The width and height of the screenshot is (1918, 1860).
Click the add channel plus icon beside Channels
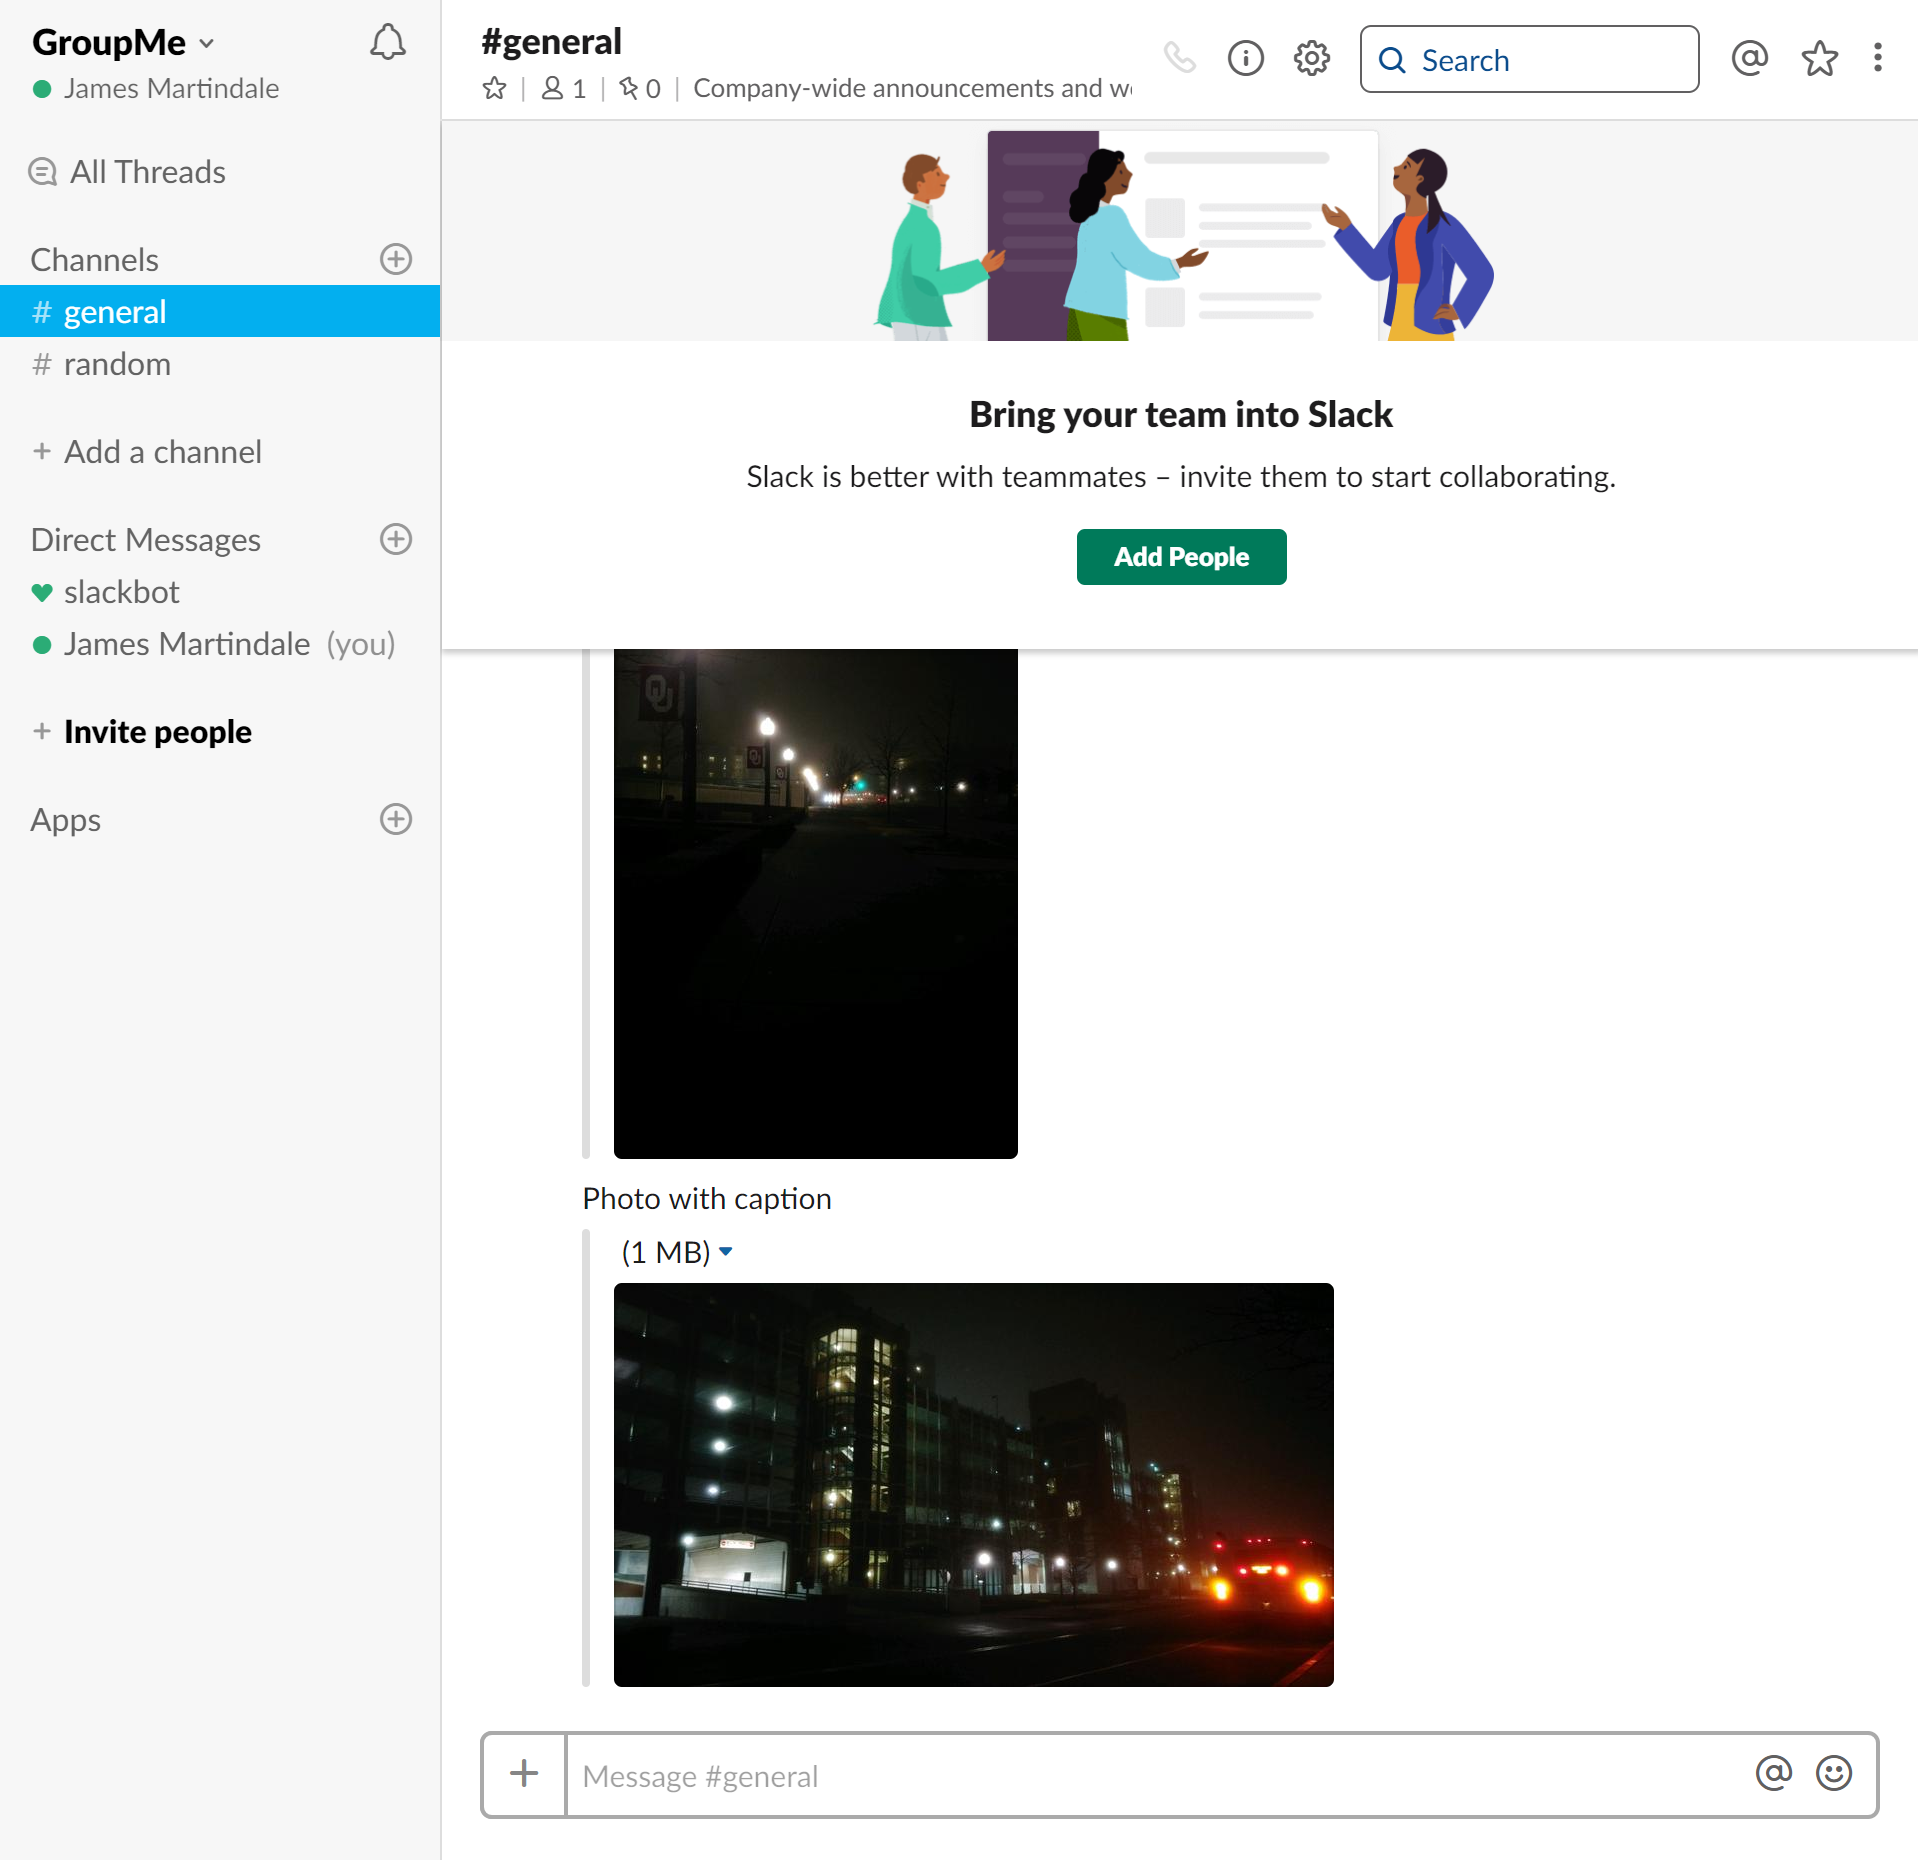396,259
